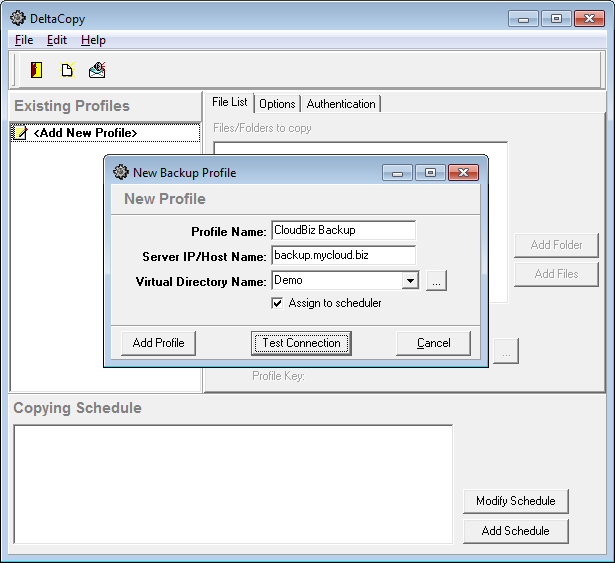Screen dimensions: 615x563
Task: Switch to the Options tab
Action: [277, 104]
